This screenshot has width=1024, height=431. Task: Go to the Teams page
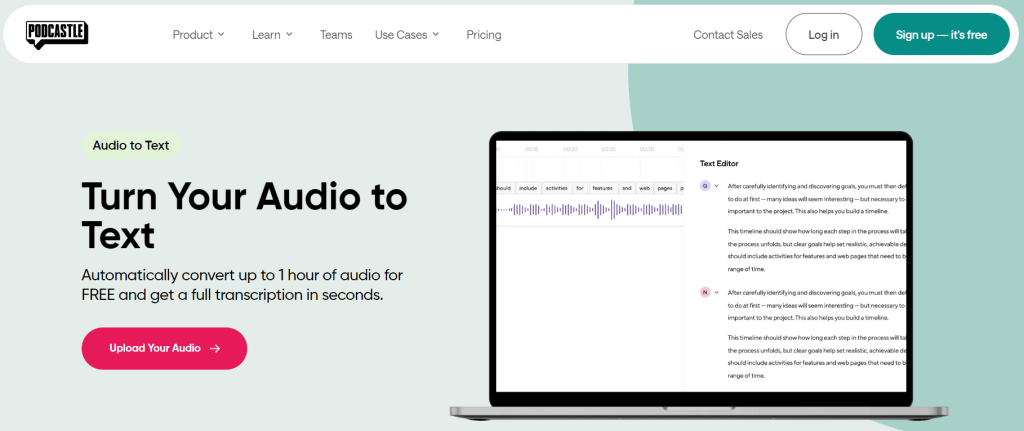point(336,34)
